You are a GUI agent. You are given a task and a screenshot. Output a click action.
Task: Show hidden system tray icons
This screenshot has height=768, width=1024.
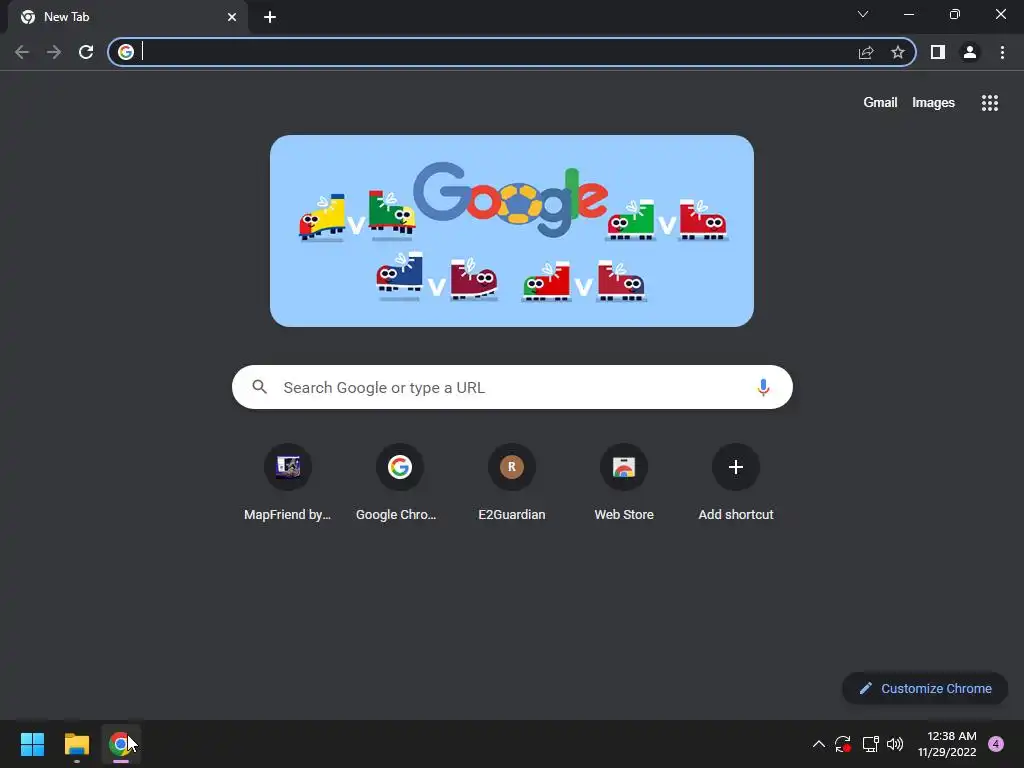818,744
